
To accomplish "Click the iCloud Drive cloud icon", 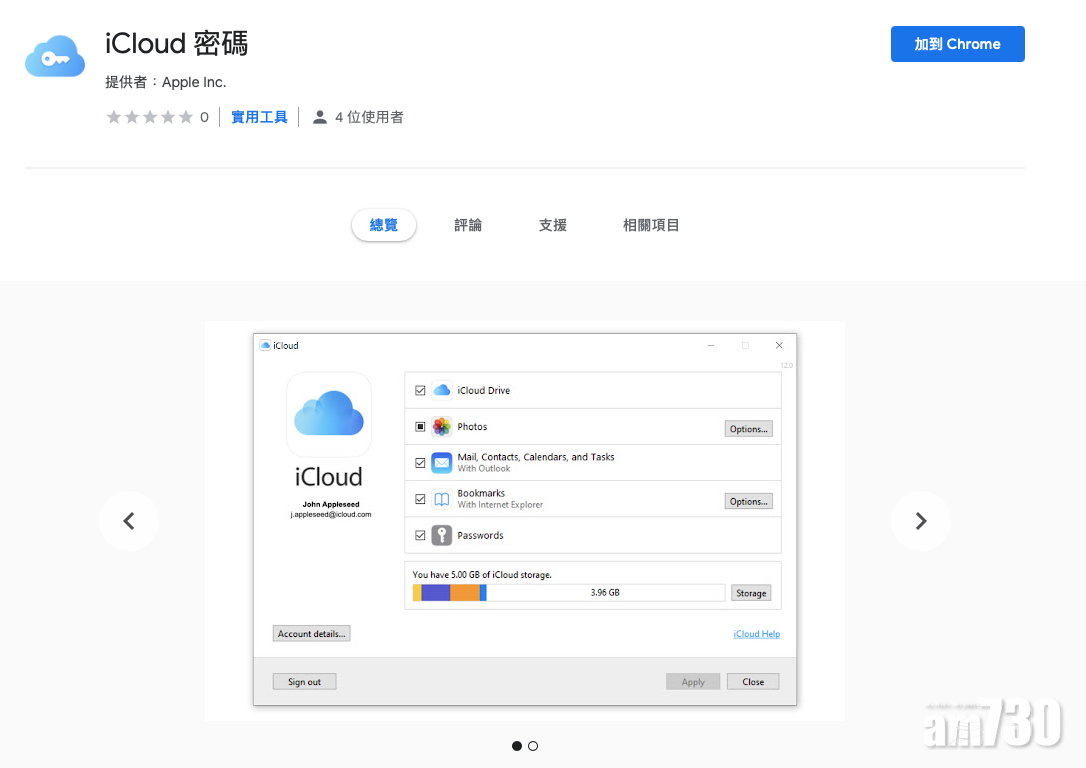I will click(x=441, y=390).
